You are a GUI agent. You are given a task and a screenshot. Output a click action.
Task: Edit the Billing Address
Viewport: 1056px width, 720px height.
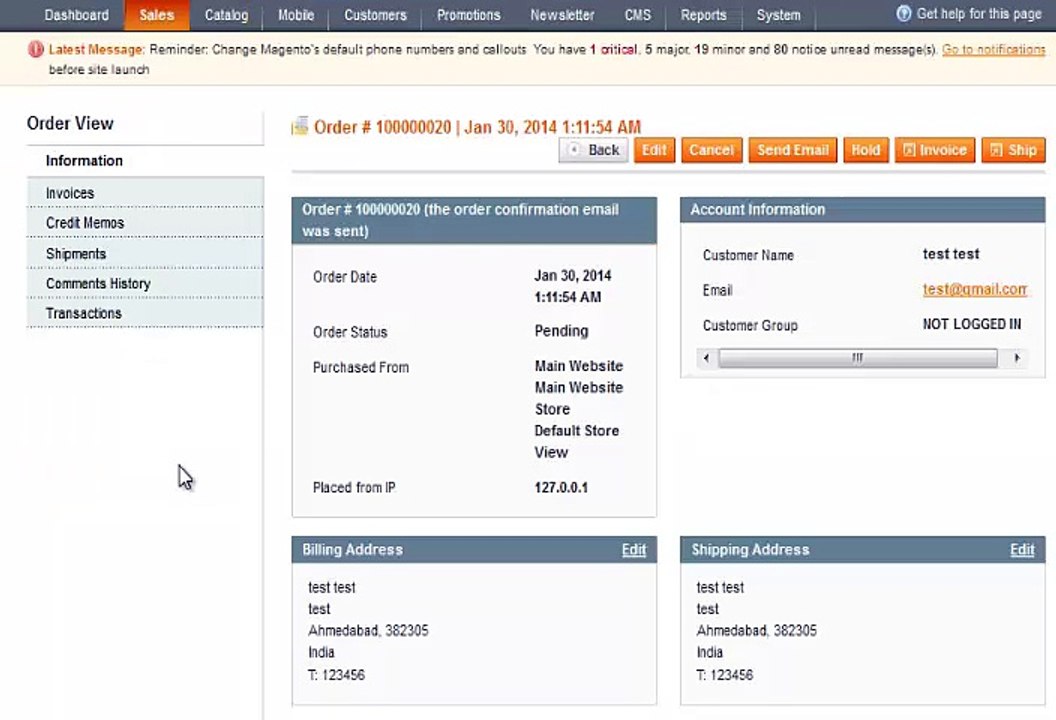[x=634, y=550]
